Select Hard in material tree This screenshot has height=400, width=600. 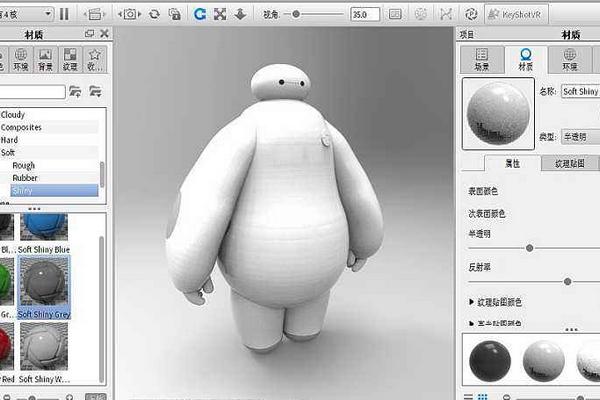(9, 140)
